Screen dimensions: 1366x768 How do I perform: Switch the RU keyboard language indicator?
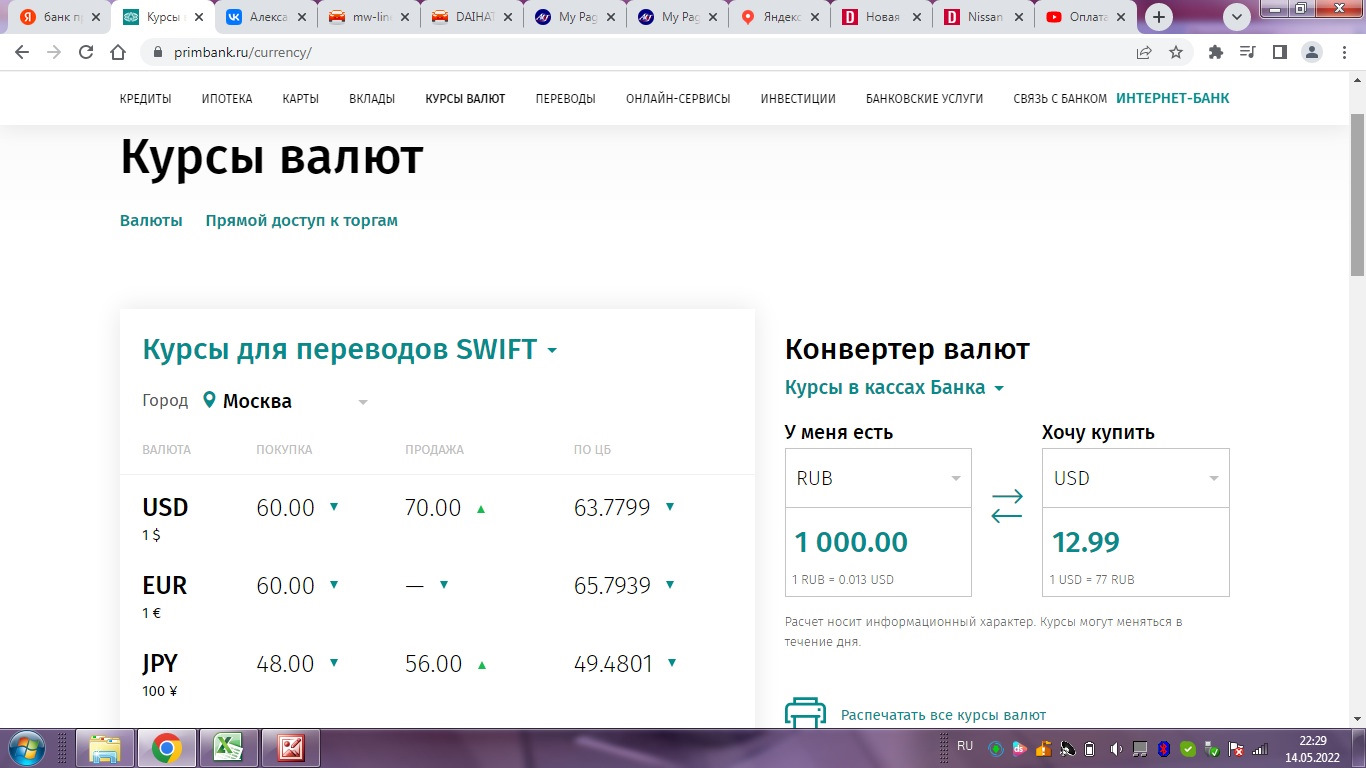pos(965,746)
